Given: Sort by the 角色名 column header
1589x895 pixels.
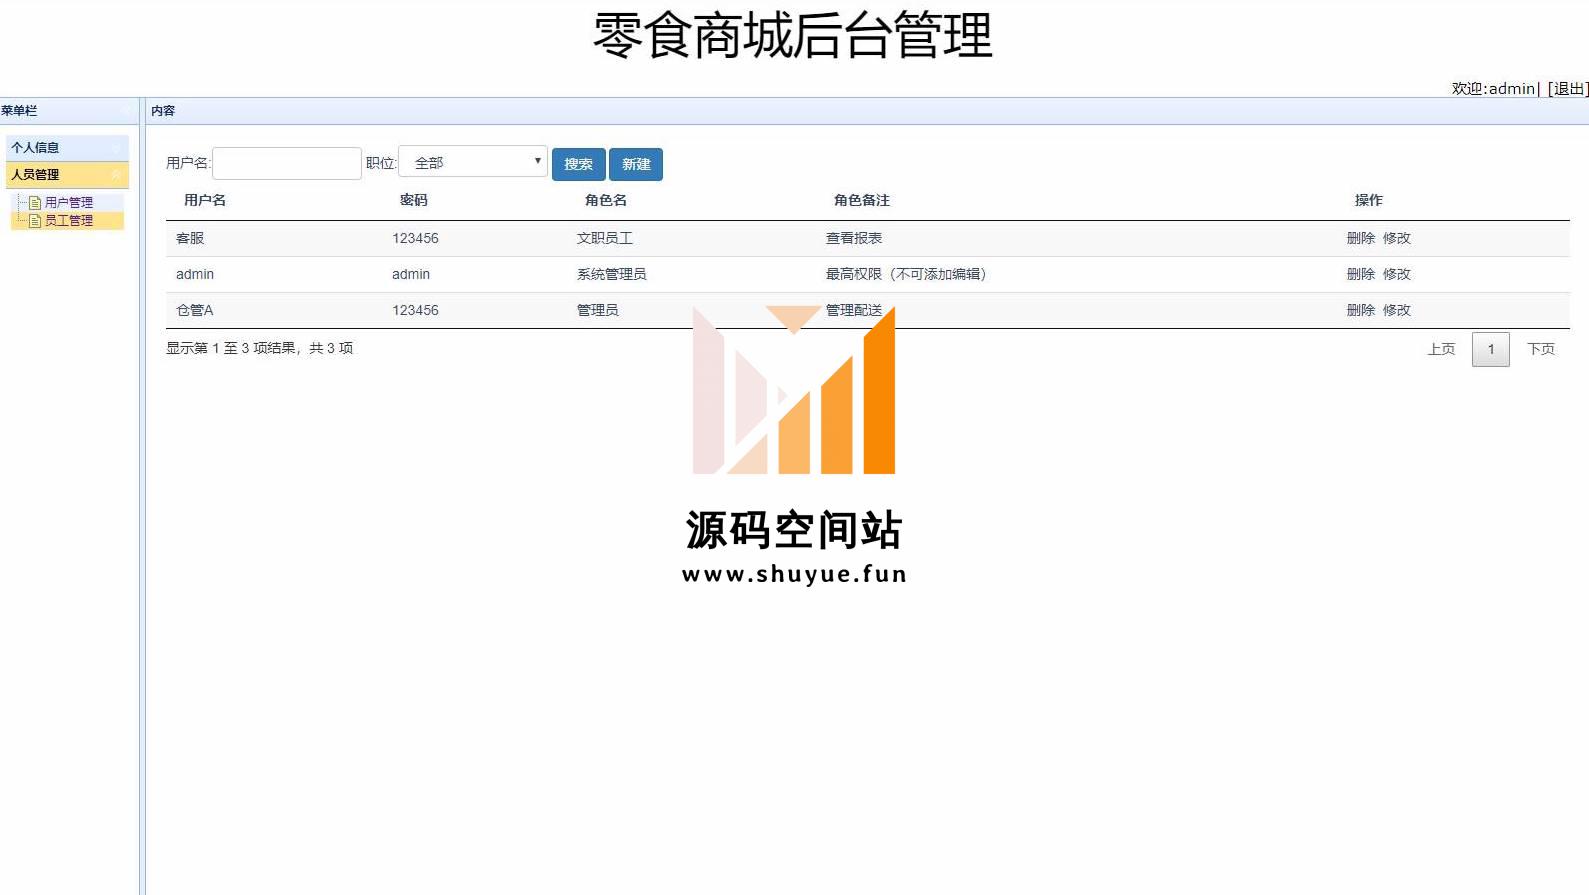Looking at the screenshot, I should click(606, 200).
